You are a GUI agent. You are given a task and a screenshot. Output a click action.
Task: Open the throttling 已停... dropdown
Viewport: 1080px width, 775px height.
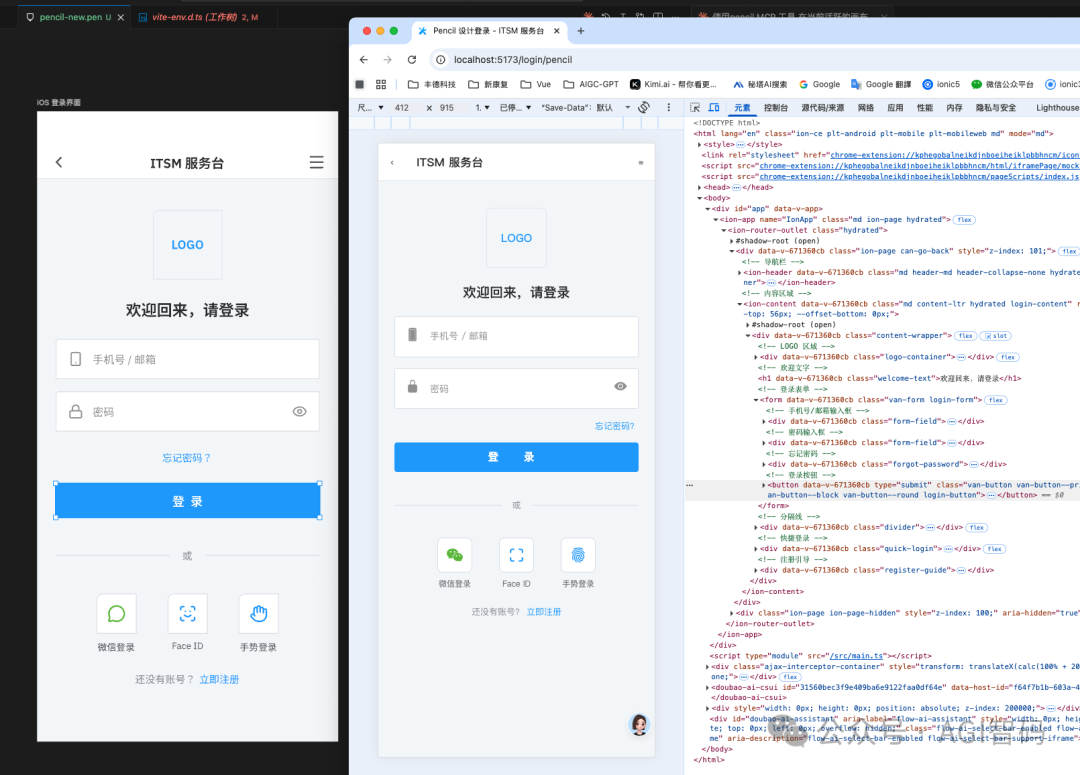(515, 107)
